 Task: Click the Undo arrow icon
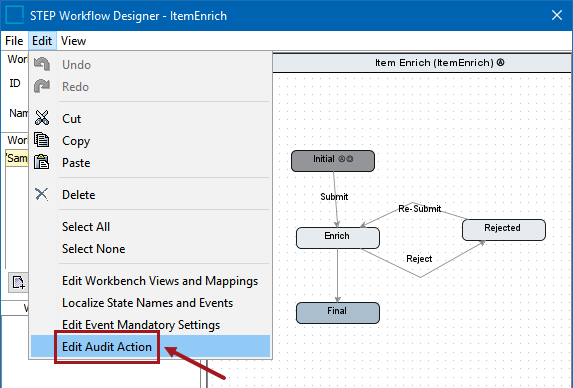(42, 64)
